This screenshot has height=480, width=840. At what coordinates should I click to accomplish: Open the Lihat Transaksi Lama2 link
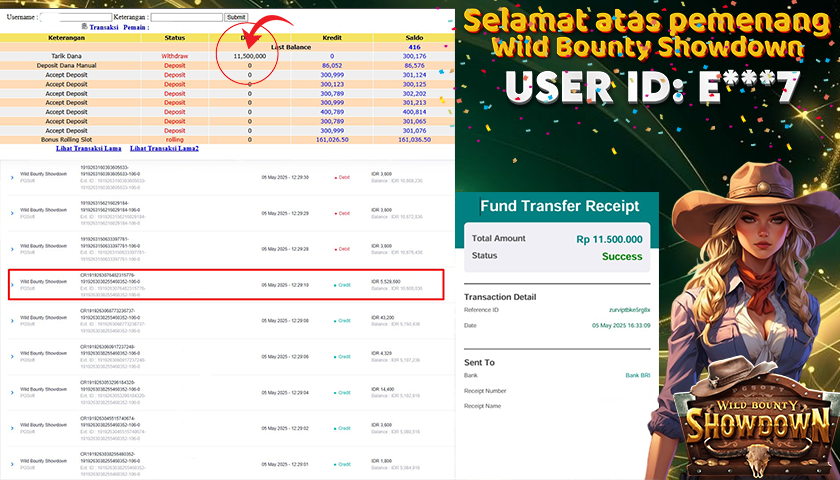(164, 148)
